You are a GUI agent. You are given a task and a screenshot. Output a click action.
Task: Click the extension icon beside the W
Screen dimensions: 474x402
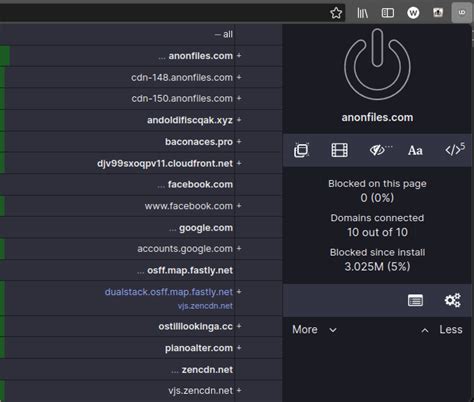(x=438, y=13)
